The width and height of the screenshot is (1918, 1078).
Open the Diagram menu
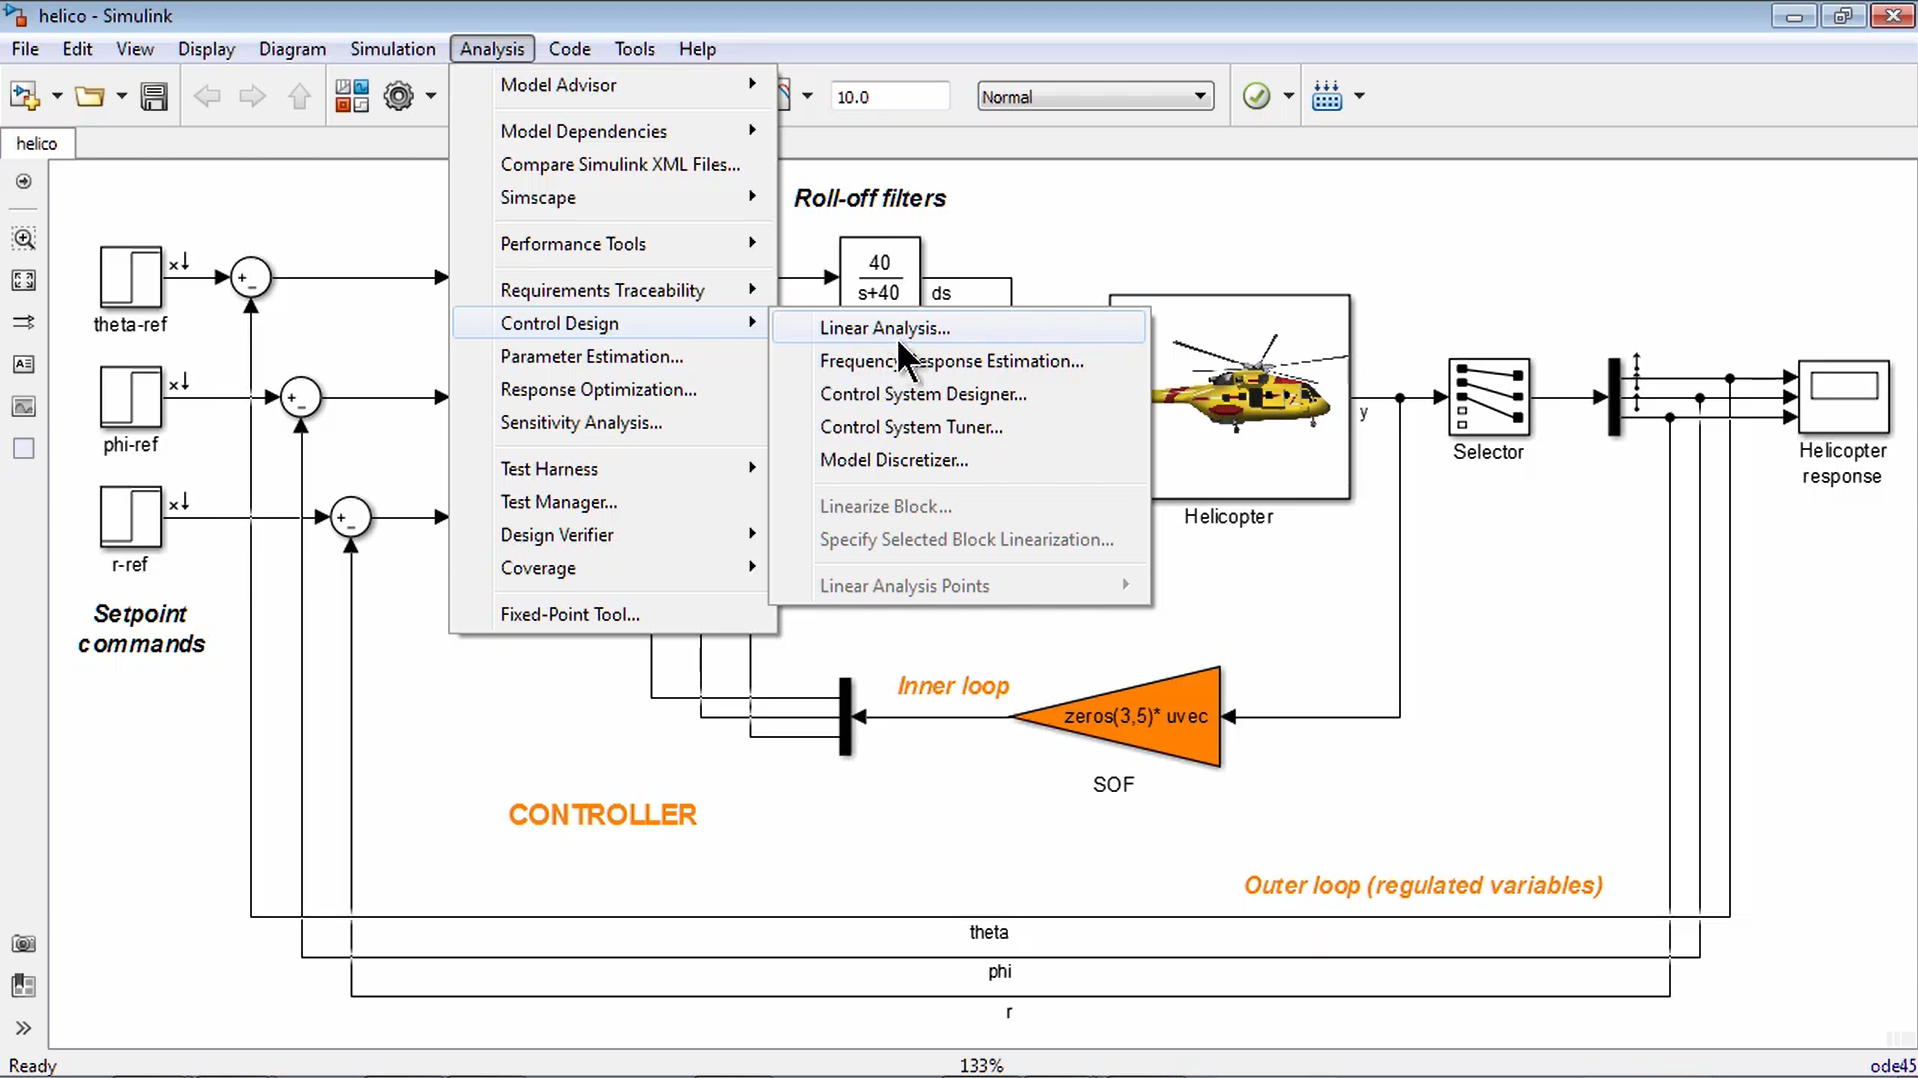click(292, 49)
